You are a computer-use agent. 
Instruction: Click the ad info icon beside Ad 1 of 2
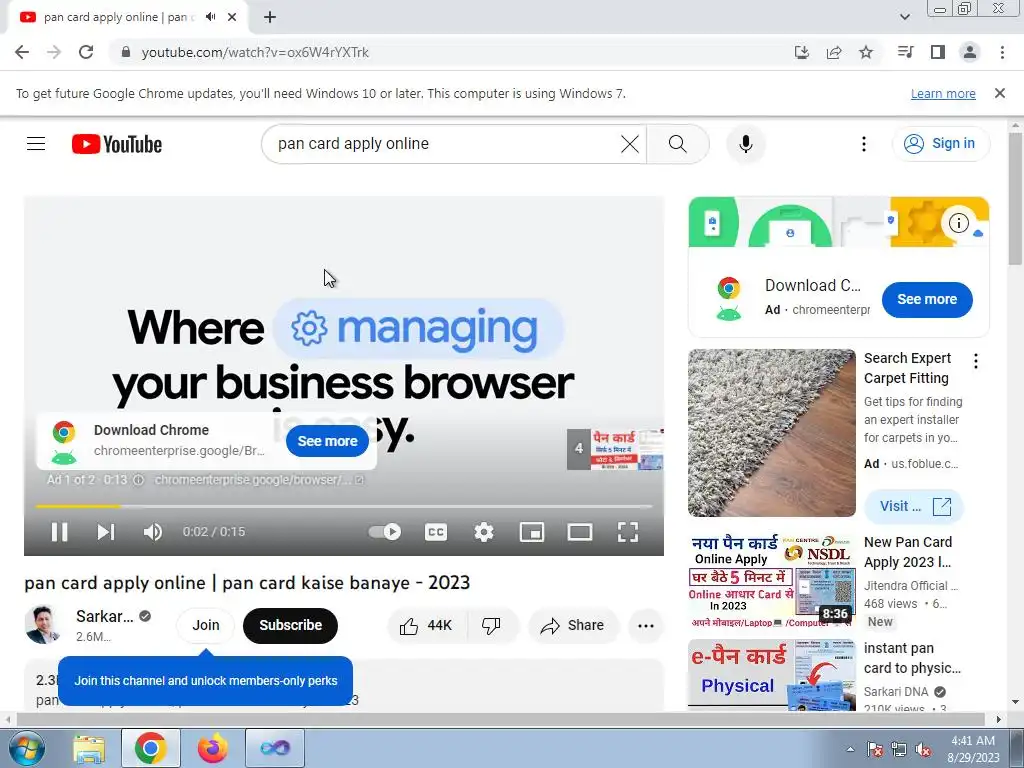click(x=138, y=480)
